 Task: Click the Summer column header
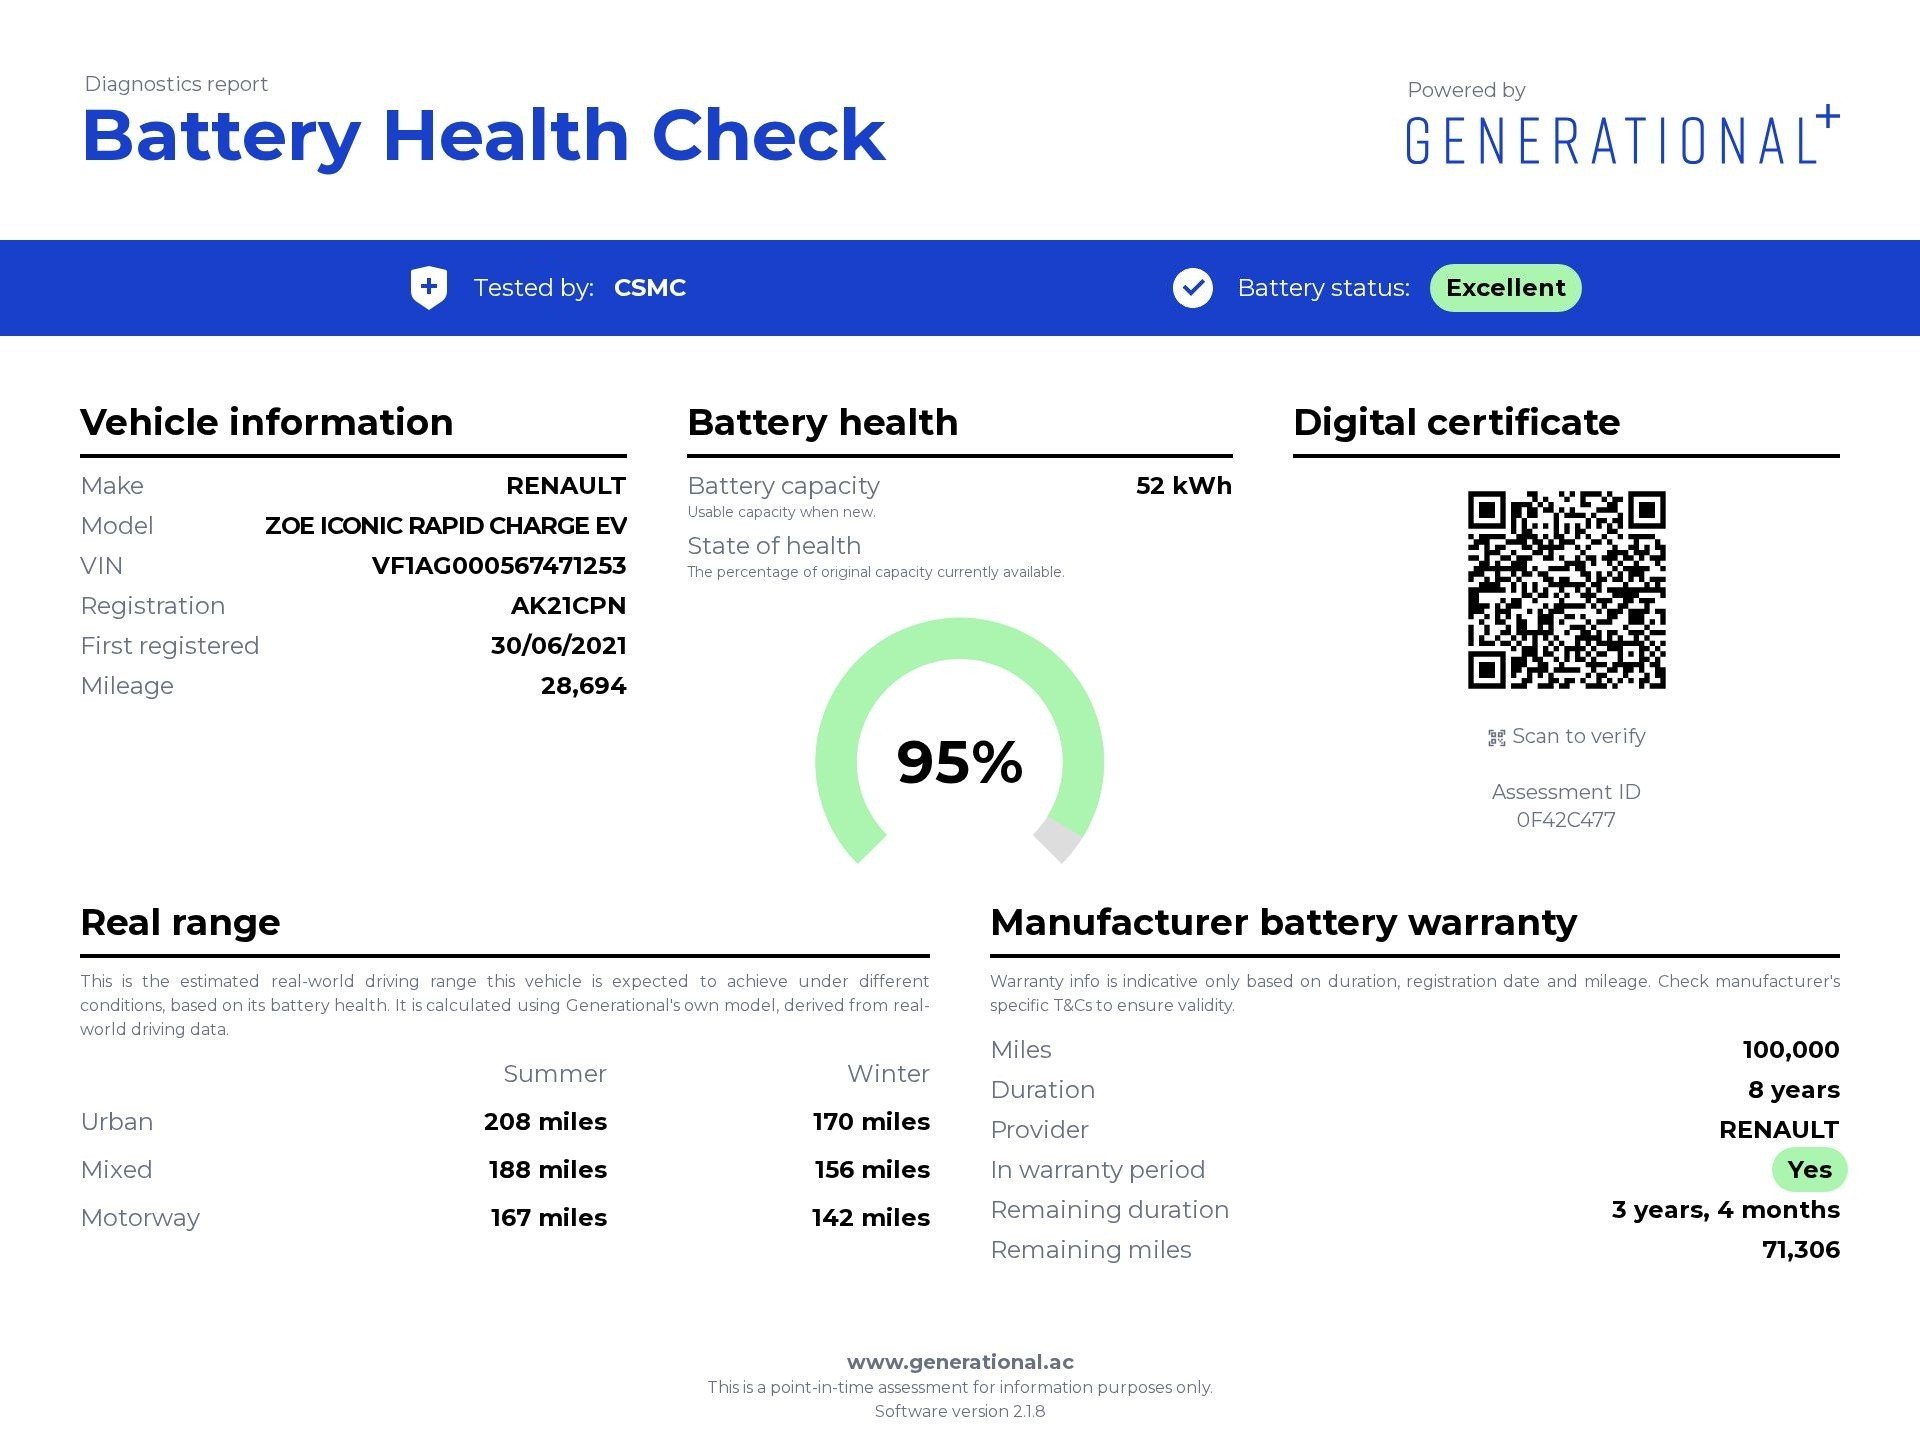(554, 1074)
